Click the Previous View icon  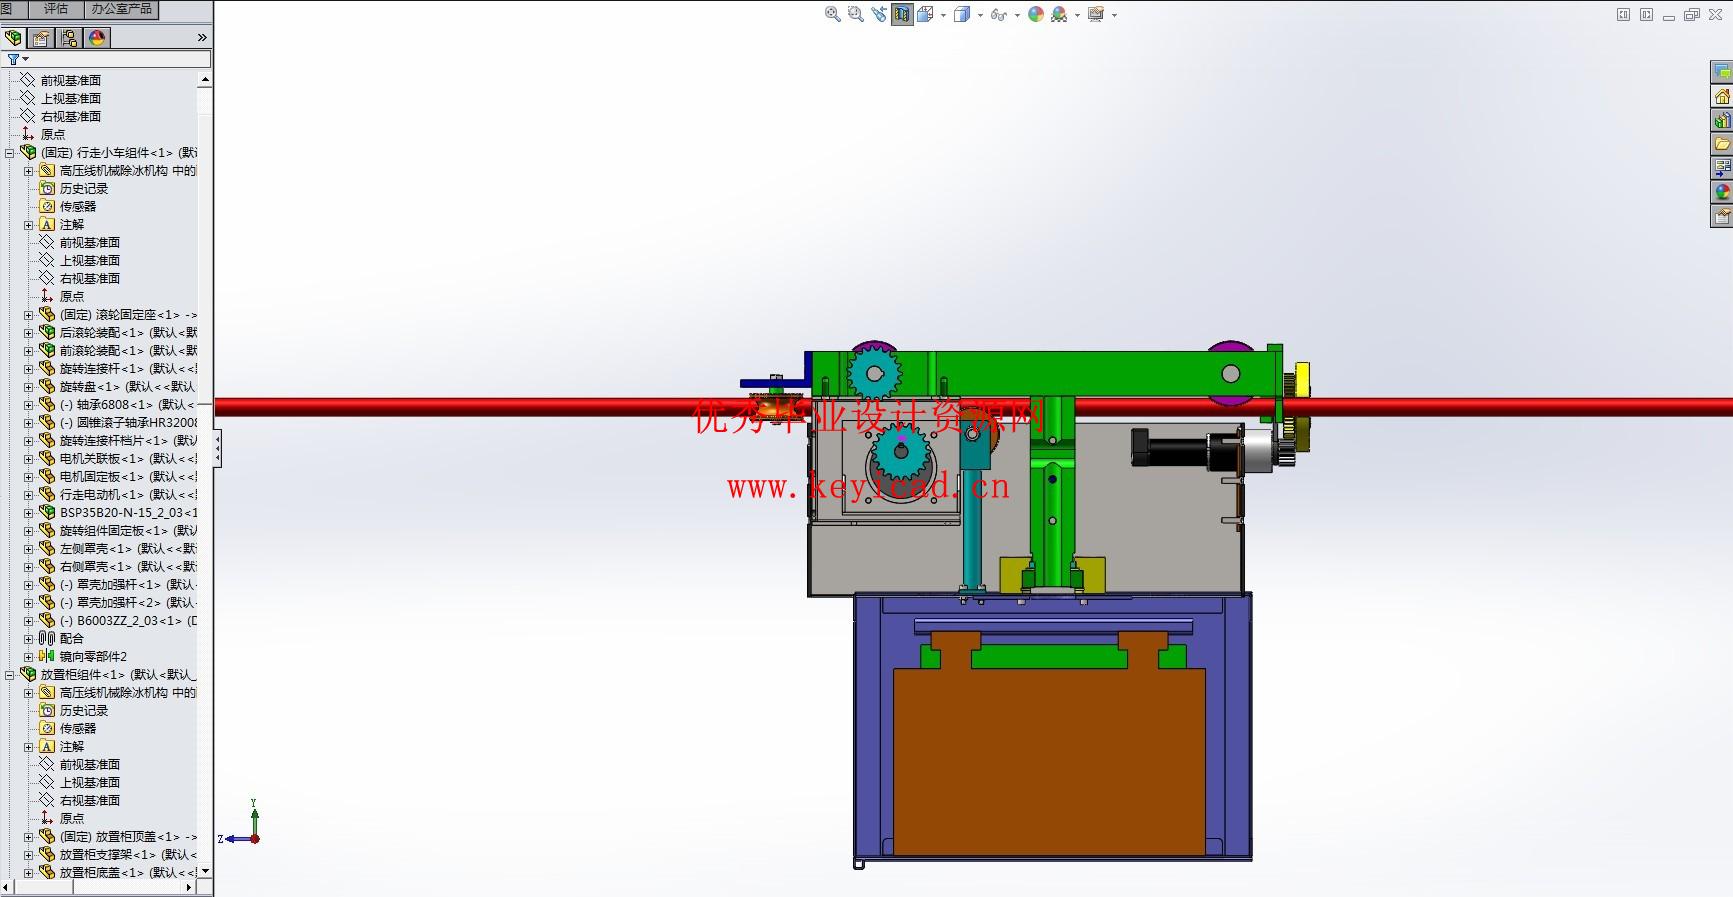878,14
